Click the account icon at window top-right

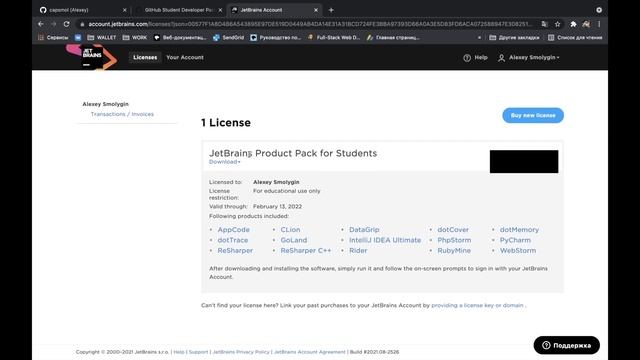[599, 10]
